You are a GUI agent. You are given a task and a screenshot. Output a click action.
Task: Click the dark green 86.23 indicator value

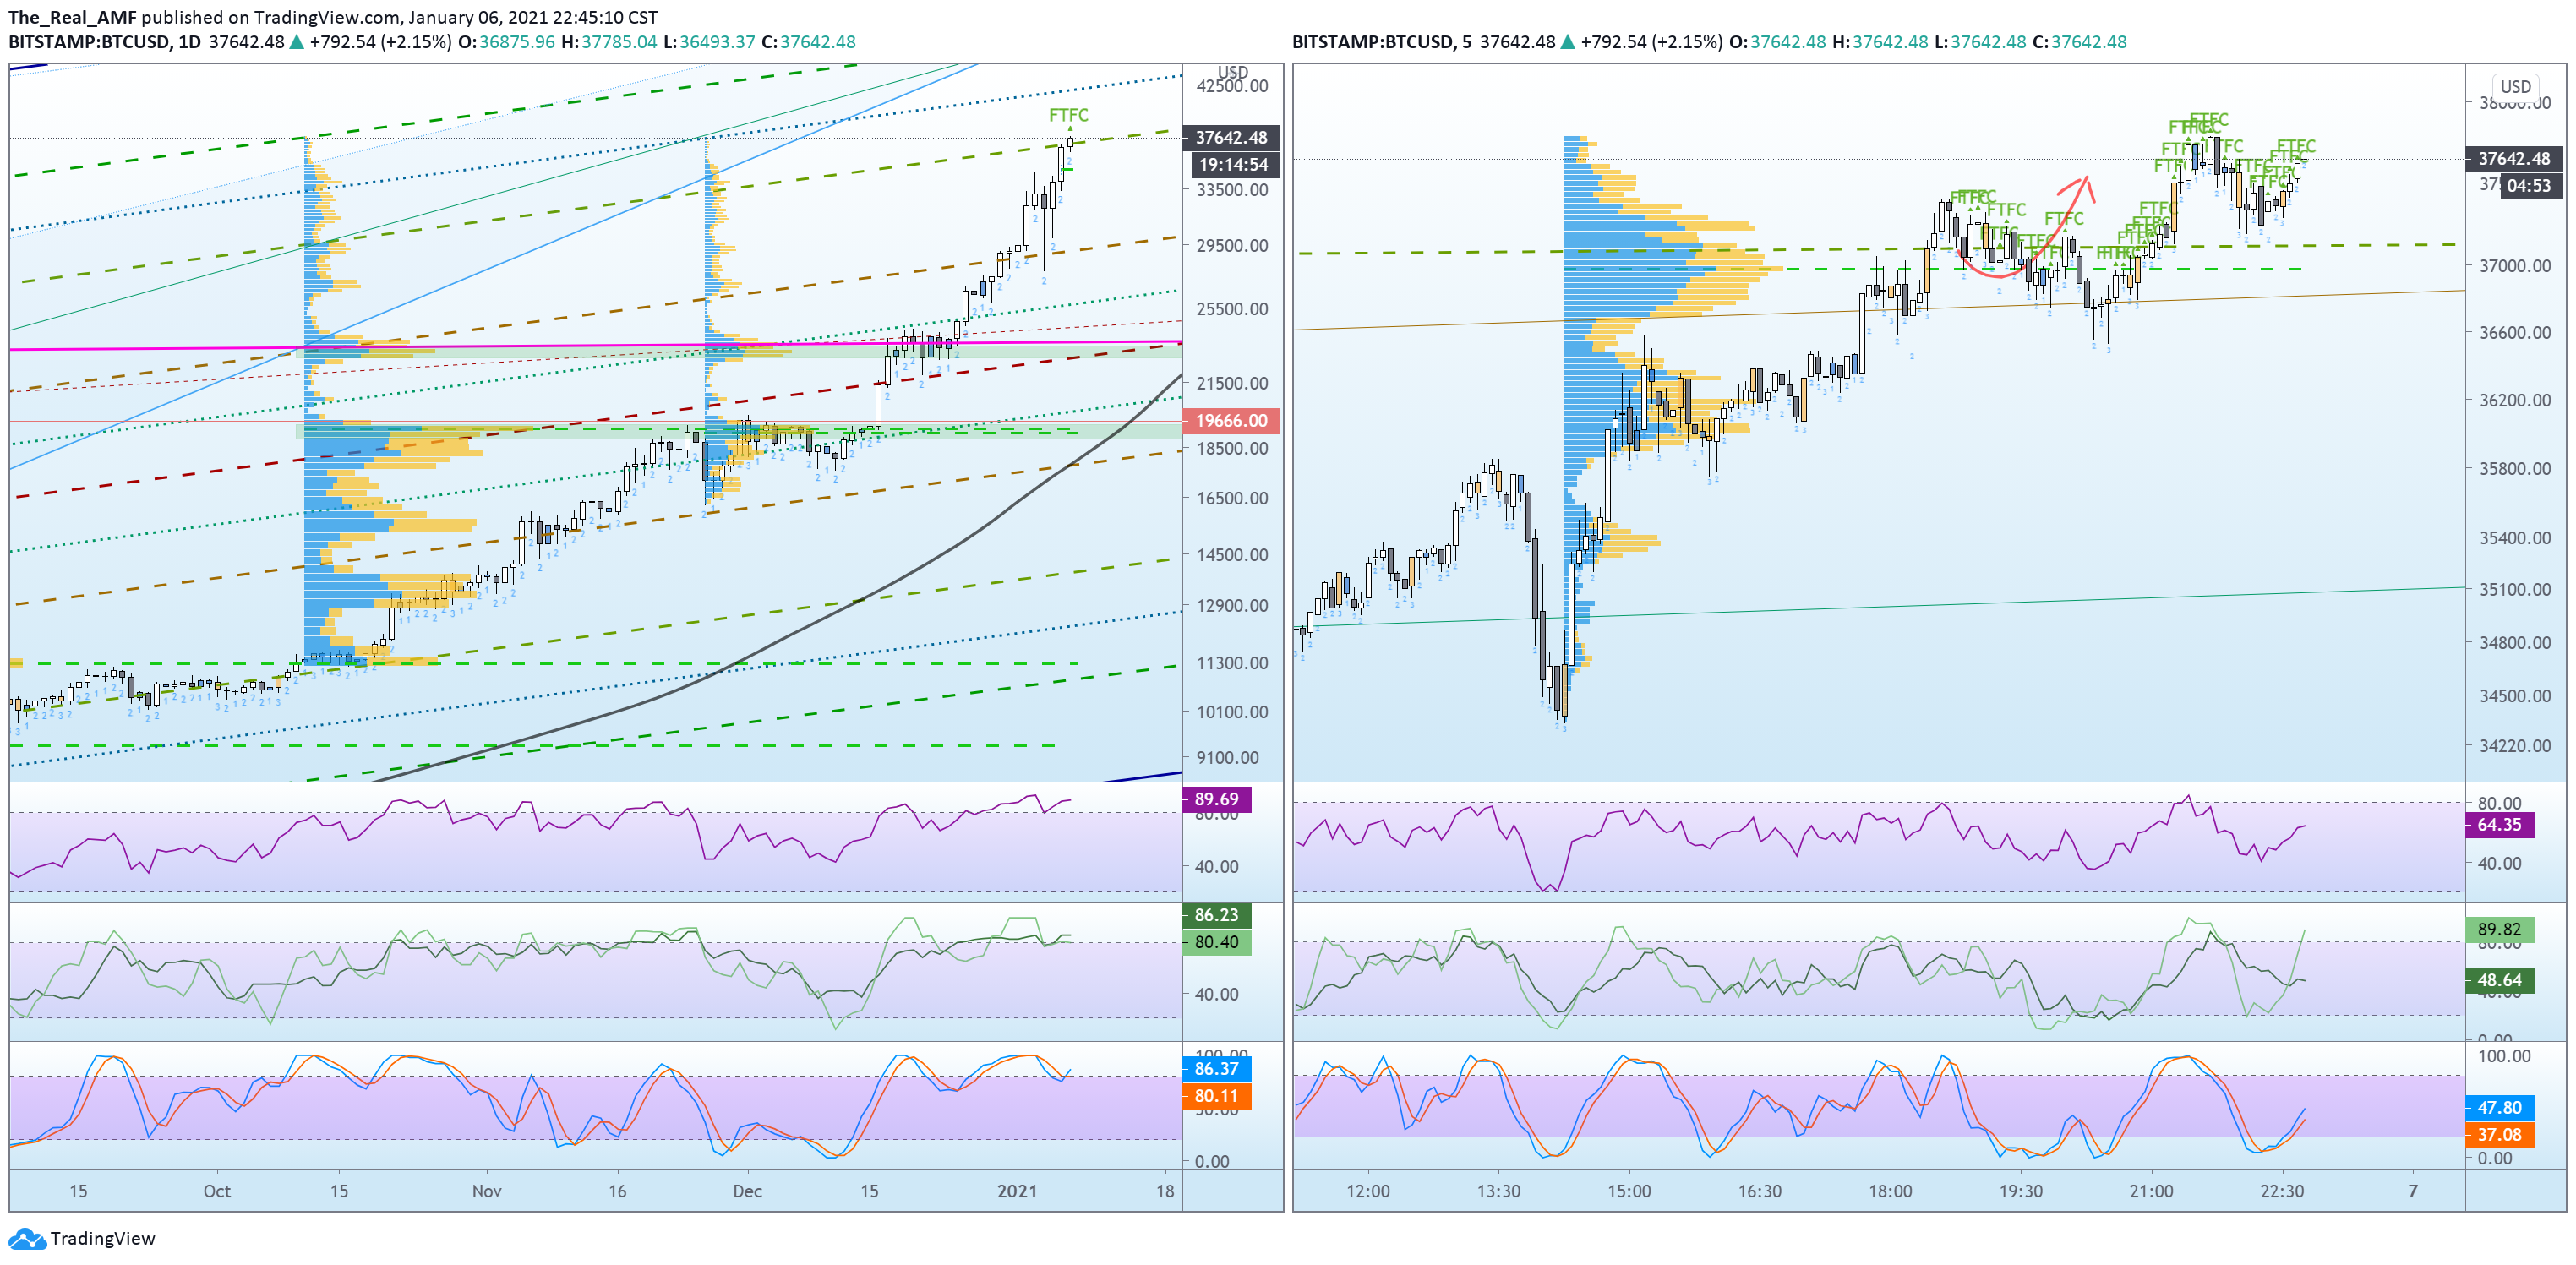point(1217,915)
